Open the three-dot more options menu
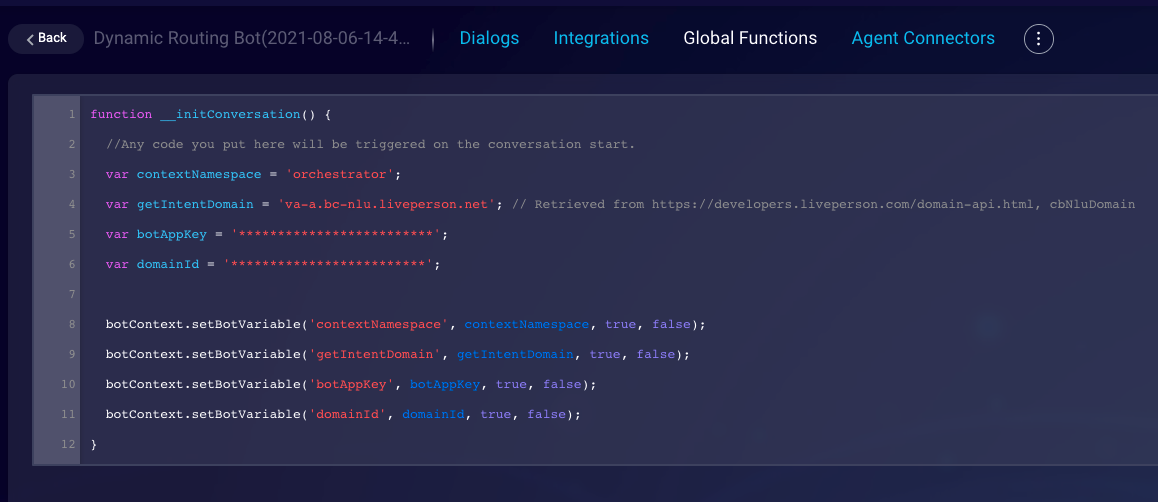Screen dimensions: 1158x502 click(1038, 38)
